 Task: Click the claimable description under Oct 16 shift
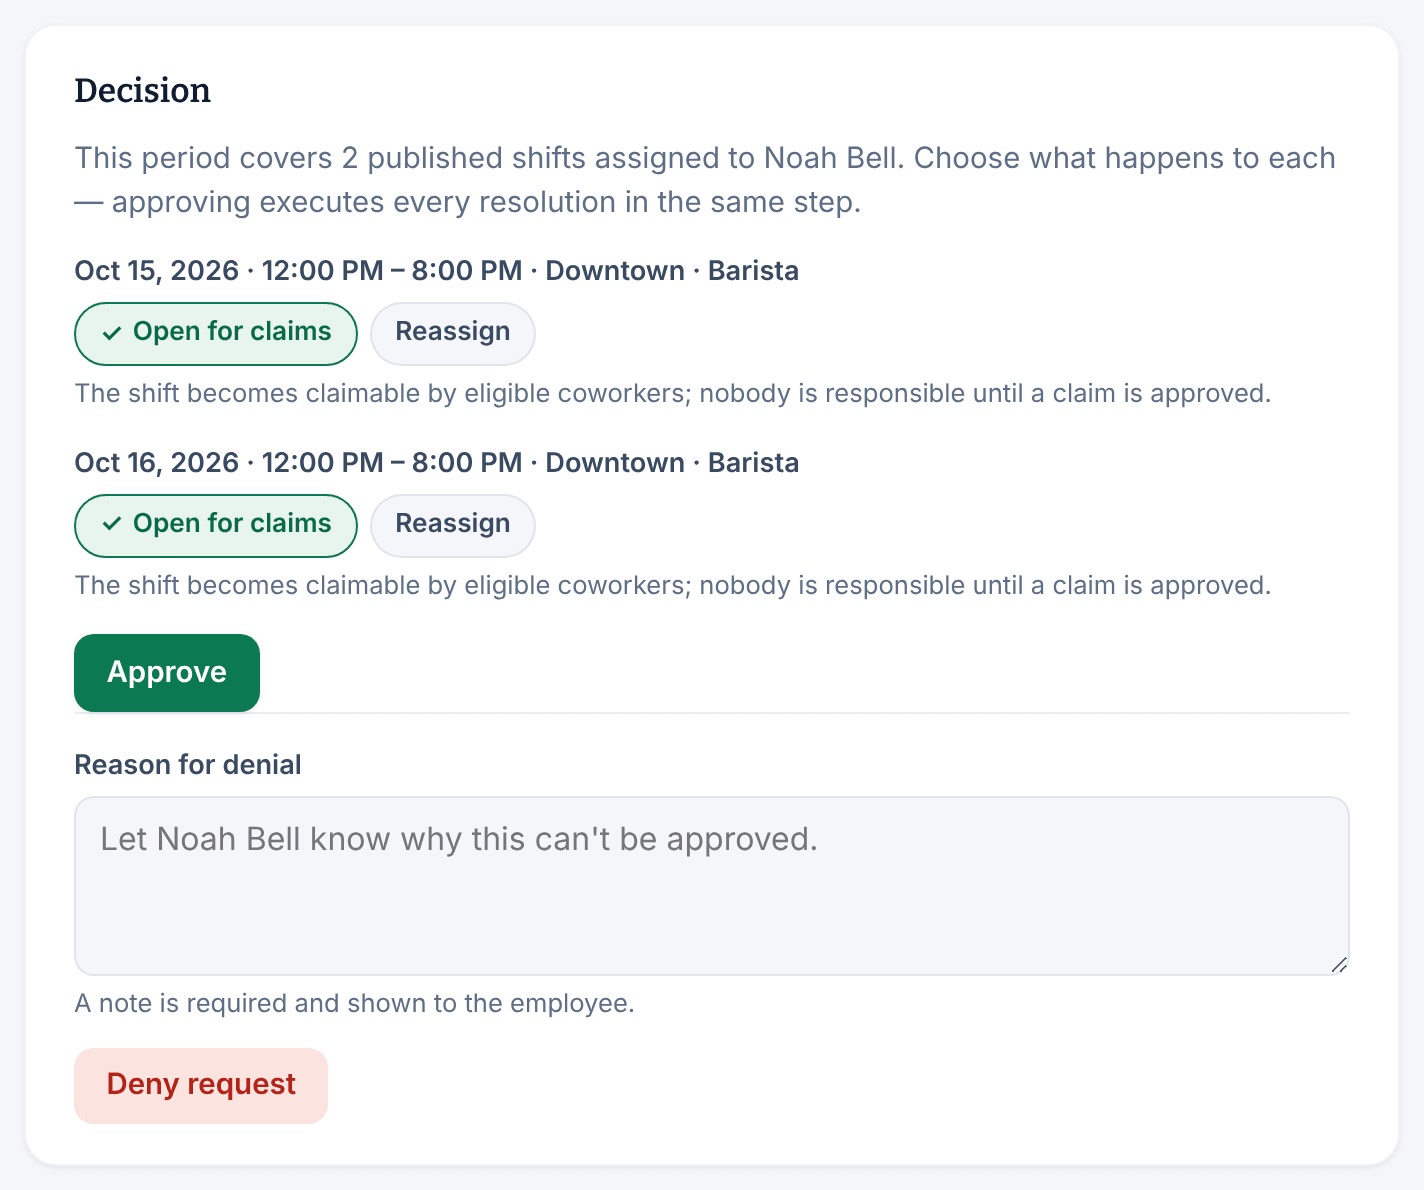673,585
